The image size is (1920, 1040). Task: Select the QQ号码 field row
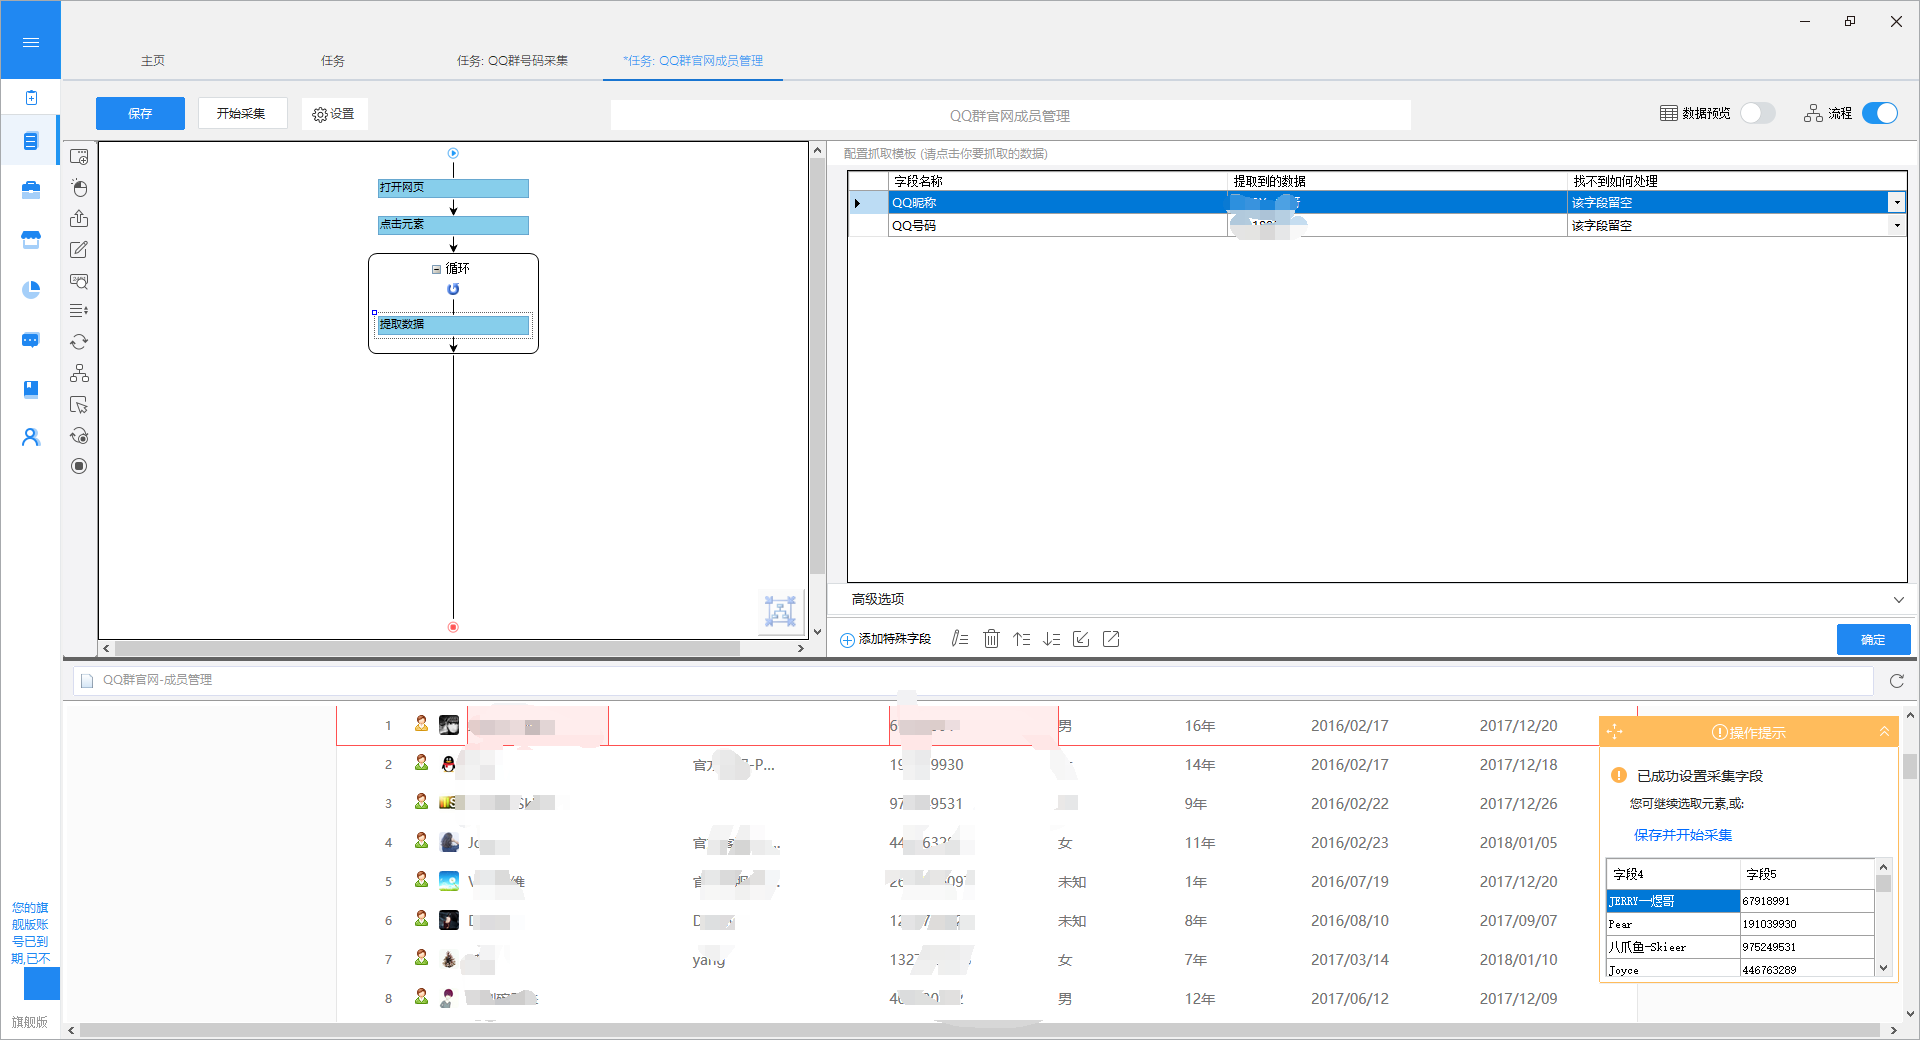(x=1377, y=226)
